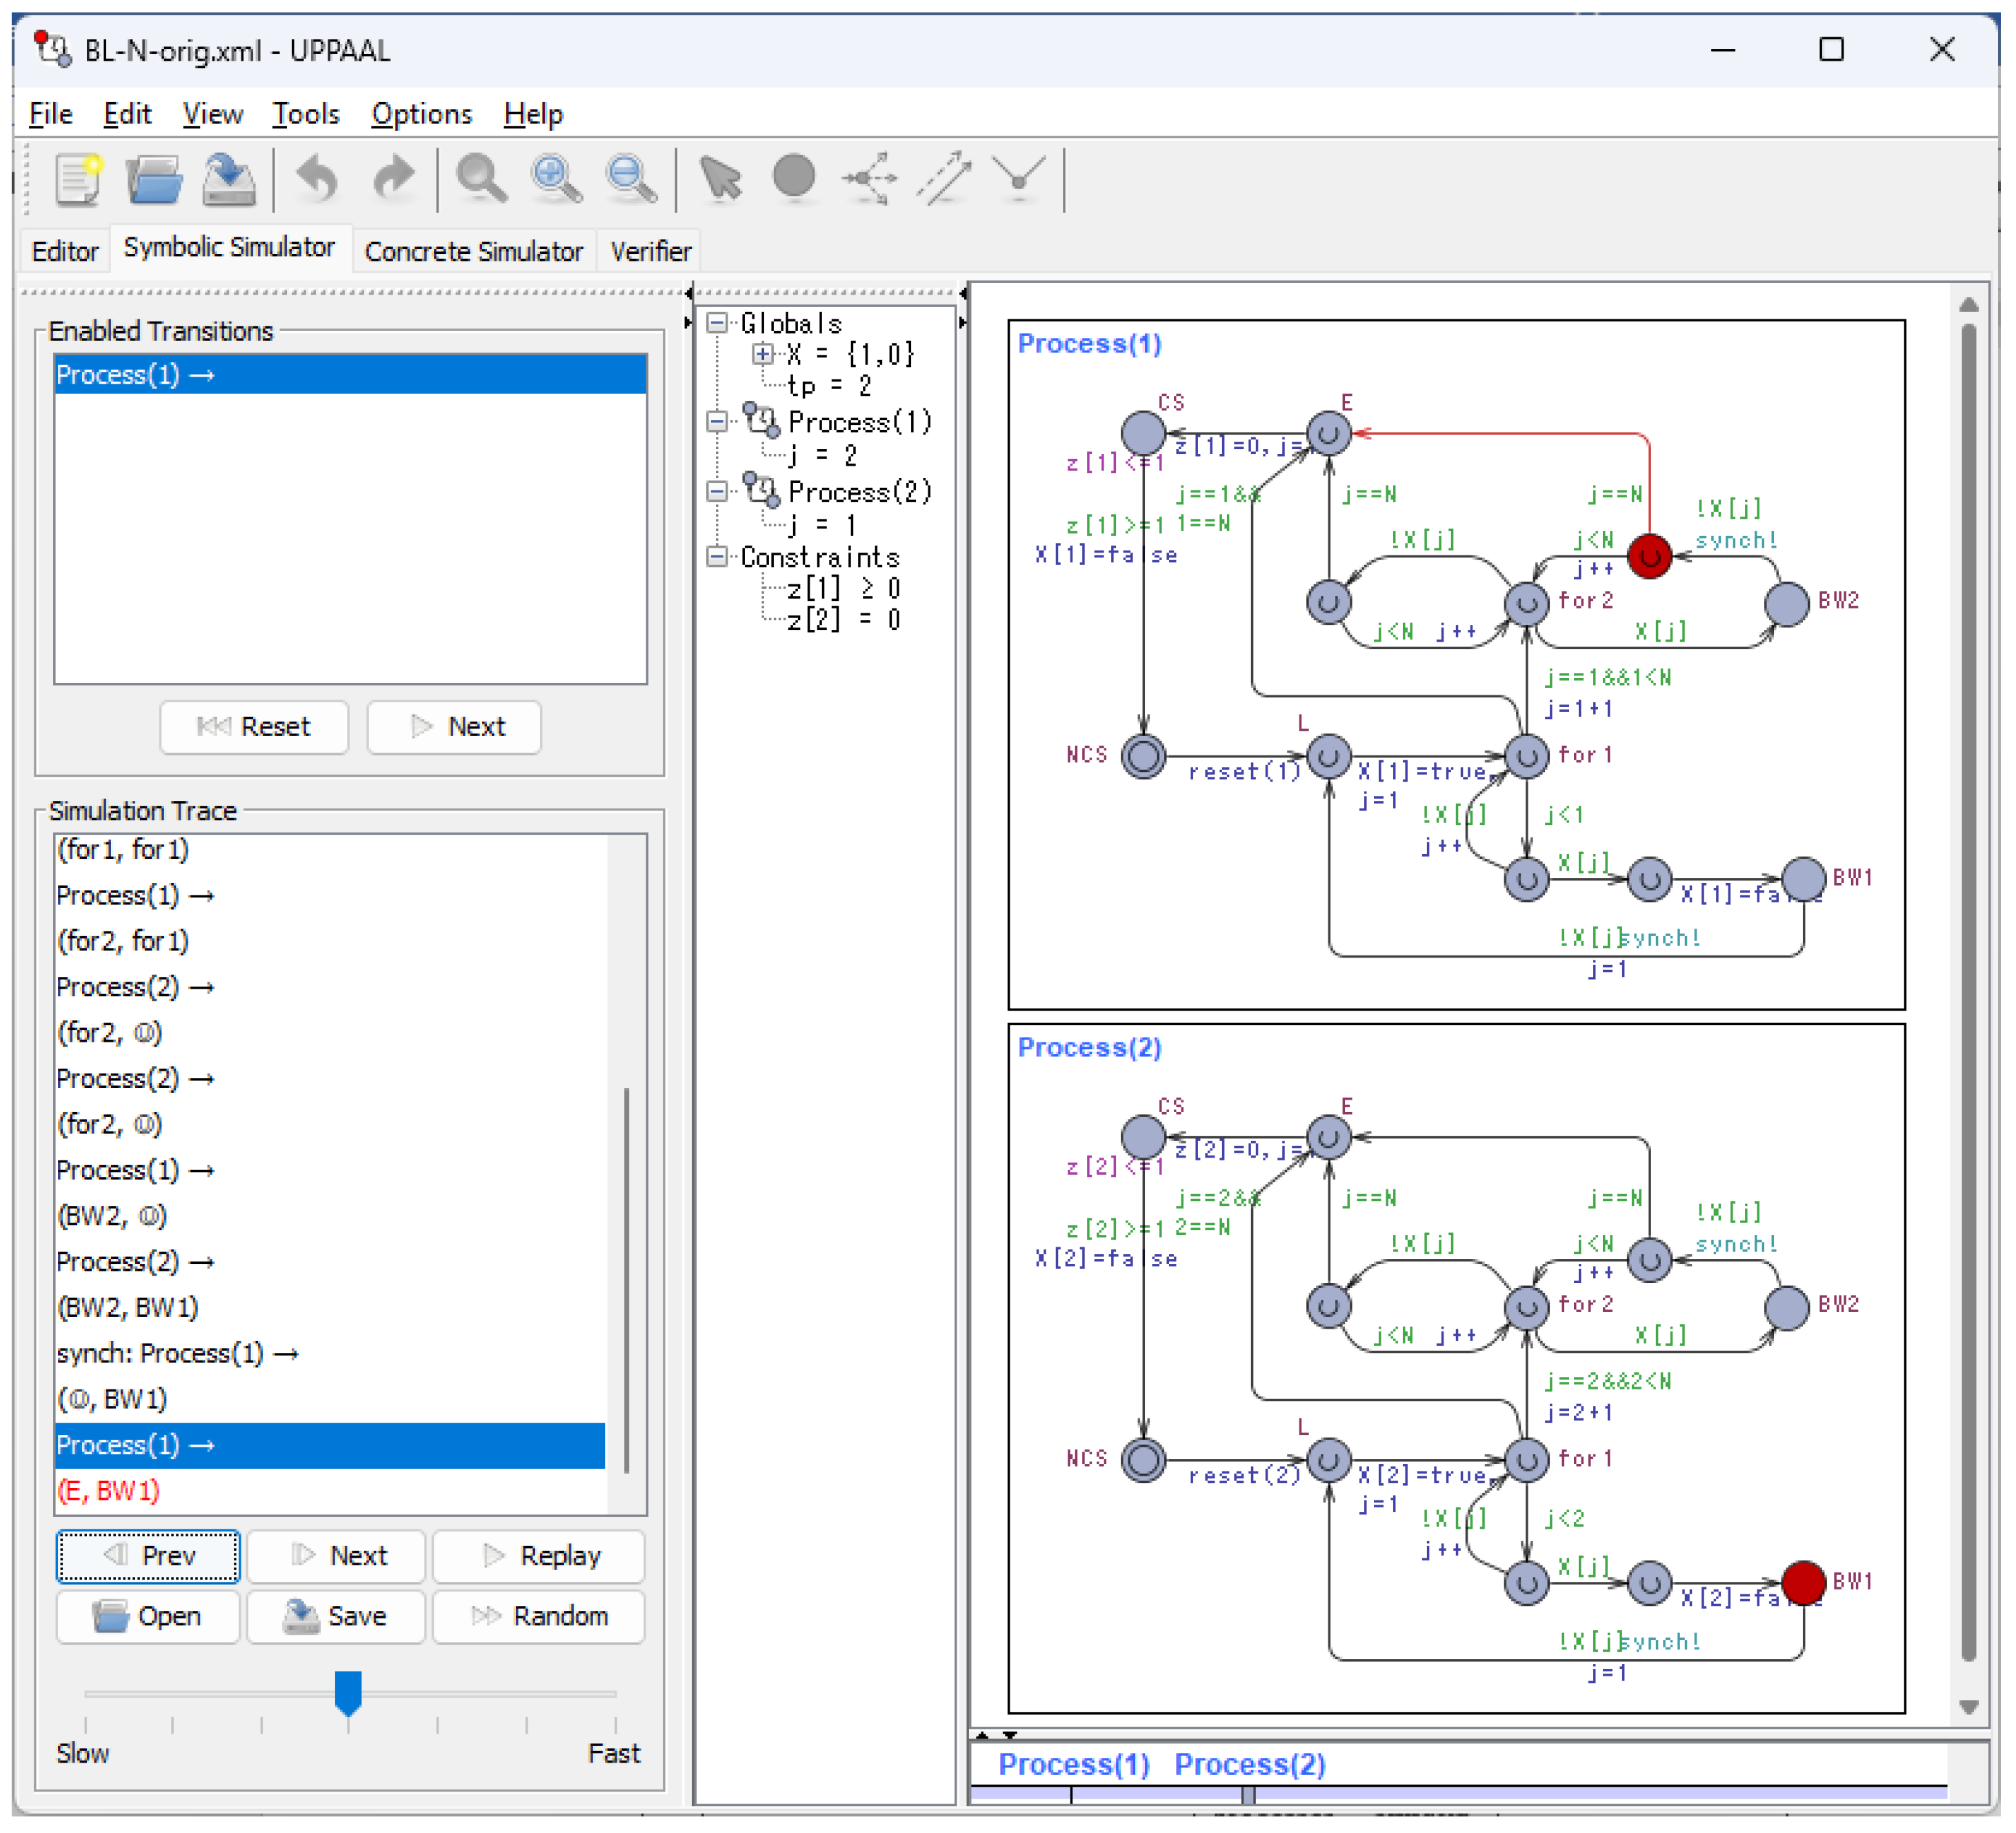Click the Replay trace button
2016x1833 pixels.
coord(539,1556)
